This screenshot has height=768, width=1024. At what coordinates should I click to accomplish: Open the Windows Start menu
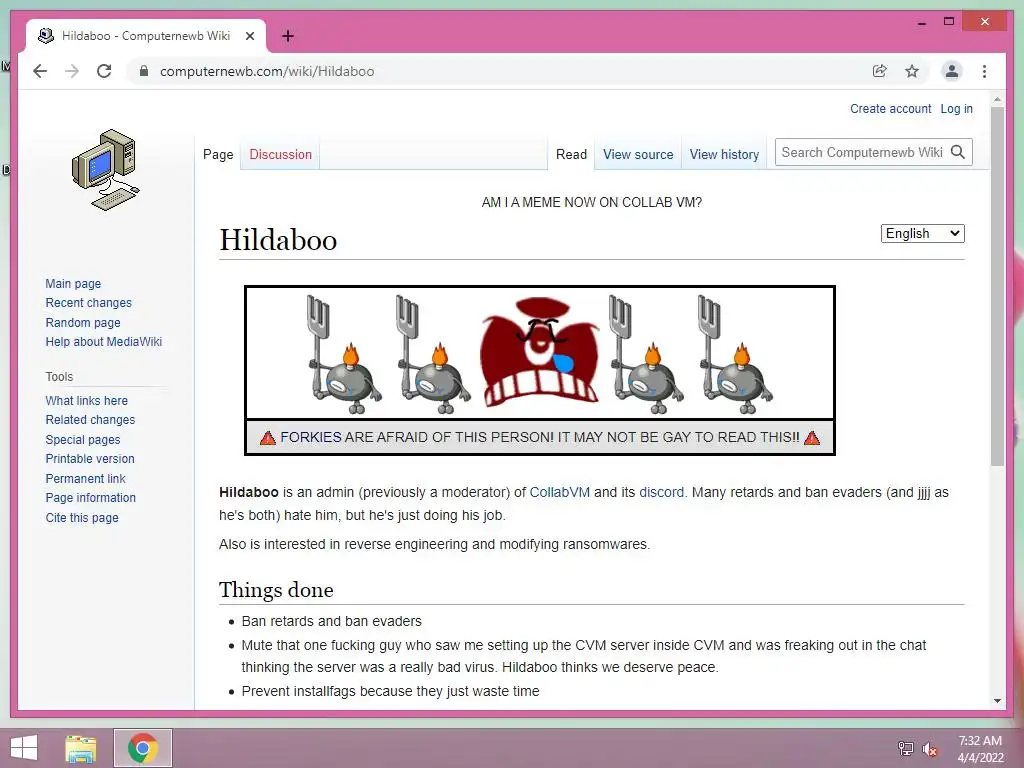(x=24, y=748)
